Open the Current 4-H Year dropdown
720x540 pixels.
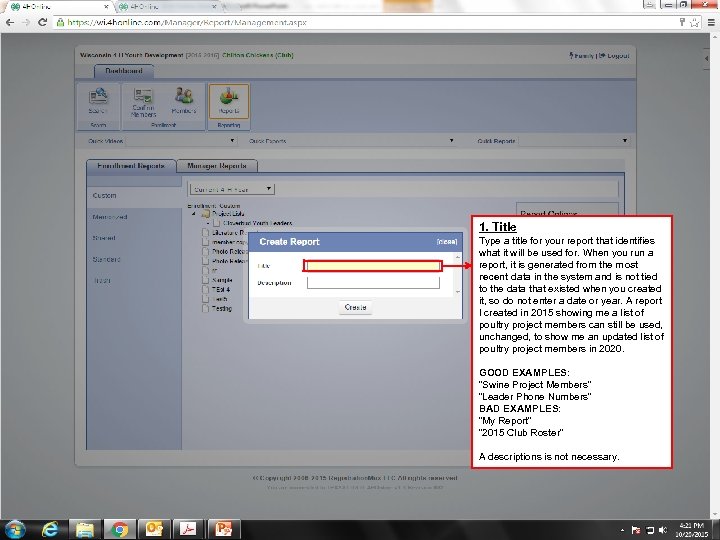pos(232,189)
